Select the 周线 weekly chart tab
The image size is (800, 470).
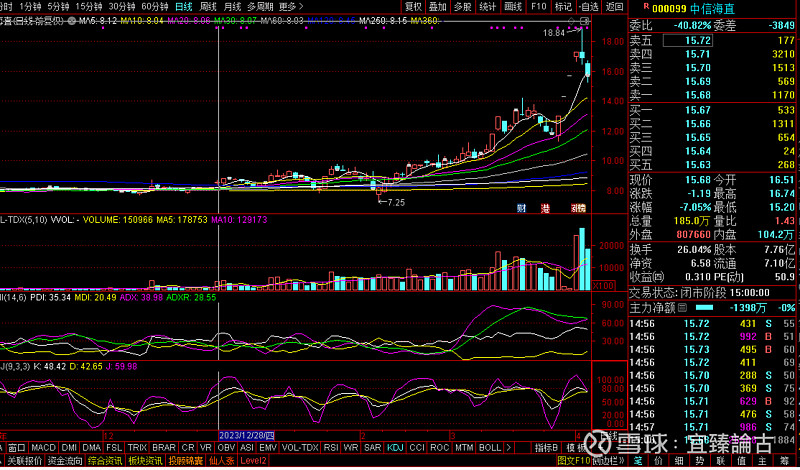[x=208, y=7]
